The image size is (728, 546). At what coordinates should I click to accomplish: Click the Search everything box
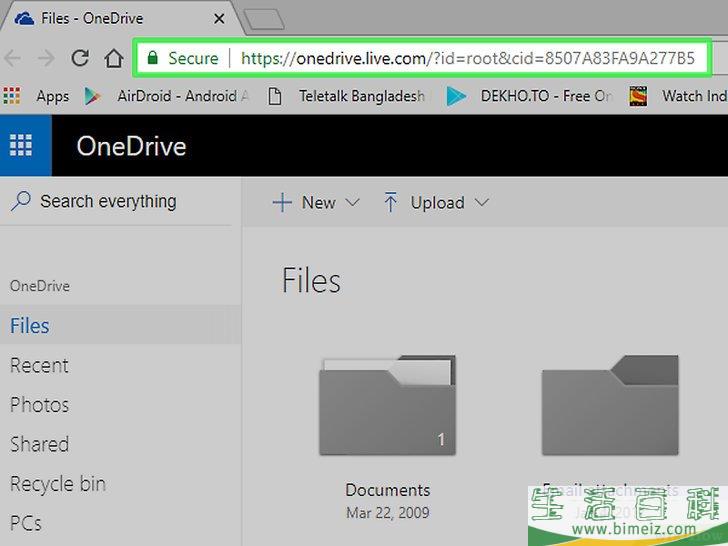116,202
